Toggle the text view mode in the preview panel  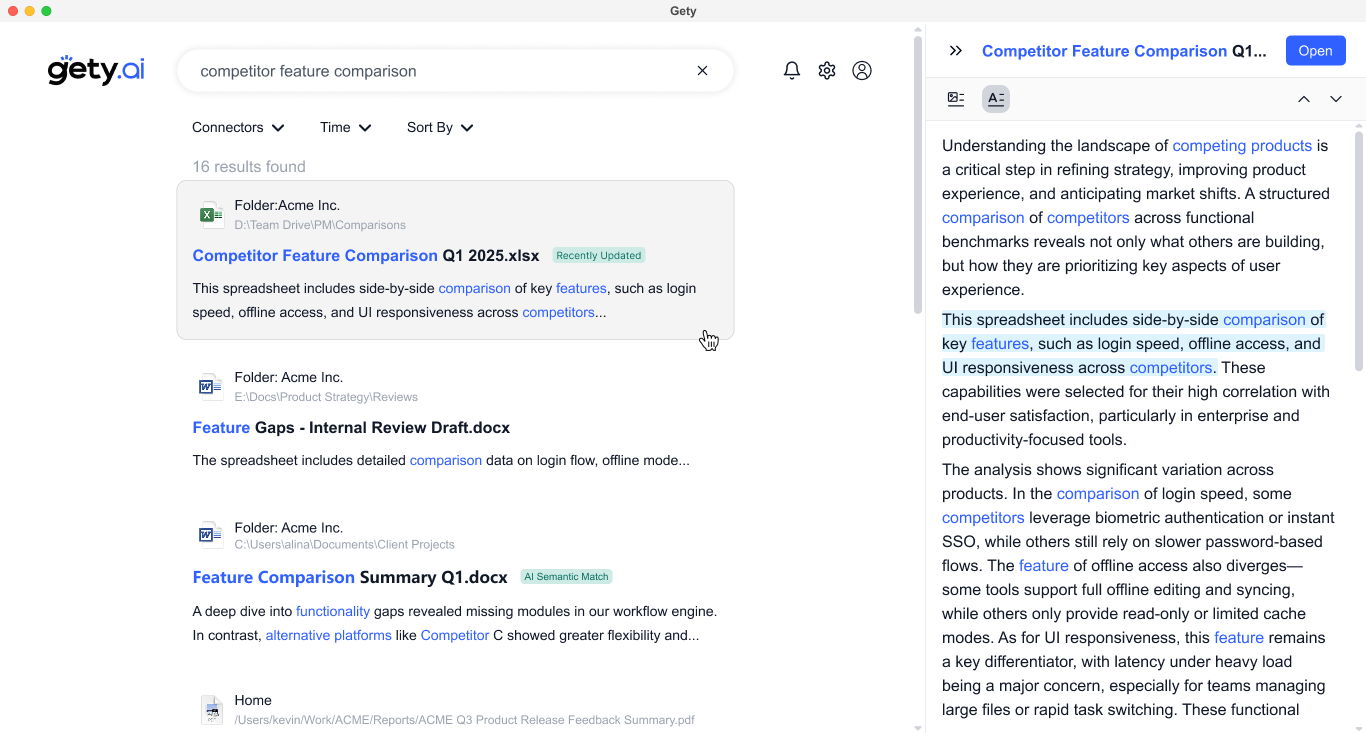(995, 98)
